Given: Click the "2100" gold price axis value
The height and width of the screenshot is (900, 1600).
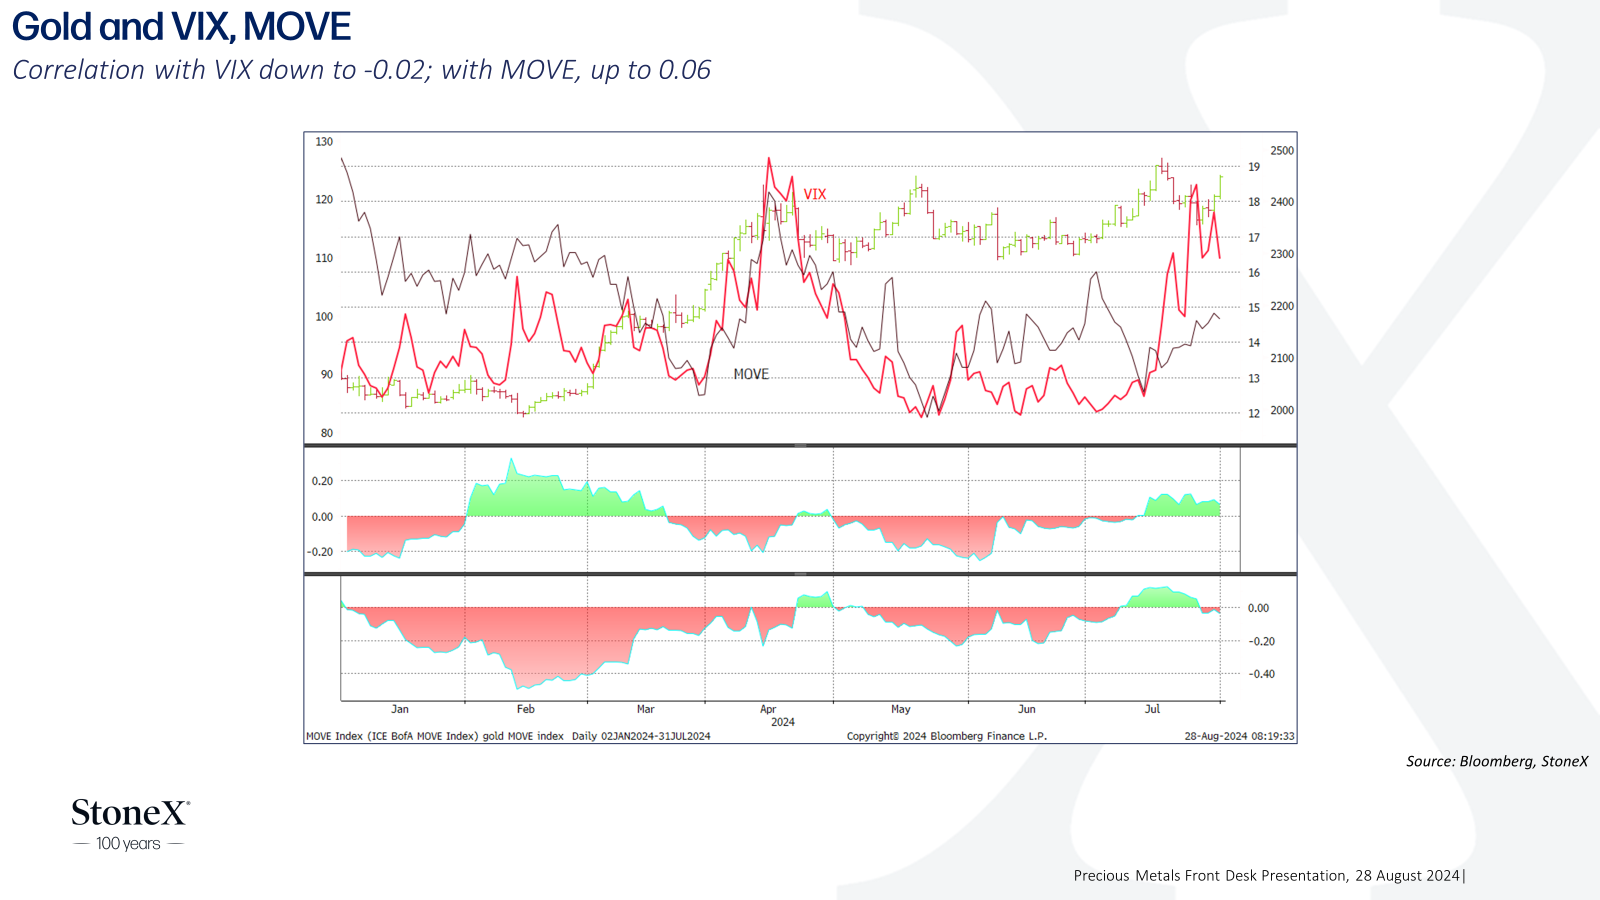Looking at the screenshot, I should [x=1282, y=358].
